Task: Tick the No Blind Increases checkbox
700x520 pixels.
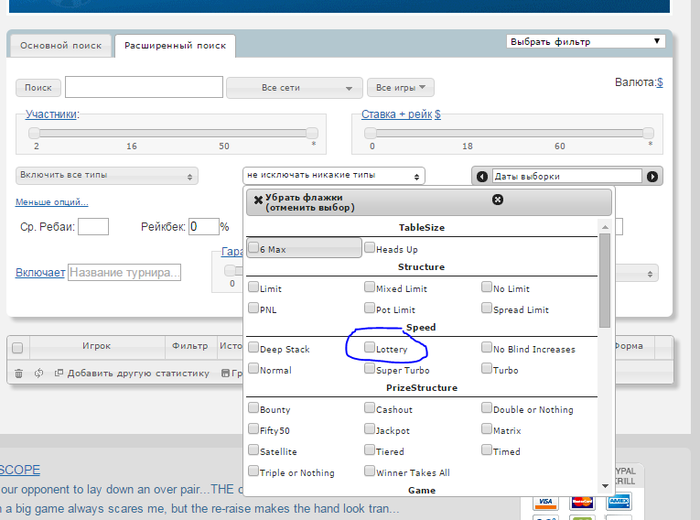Action: coord(486,347)
